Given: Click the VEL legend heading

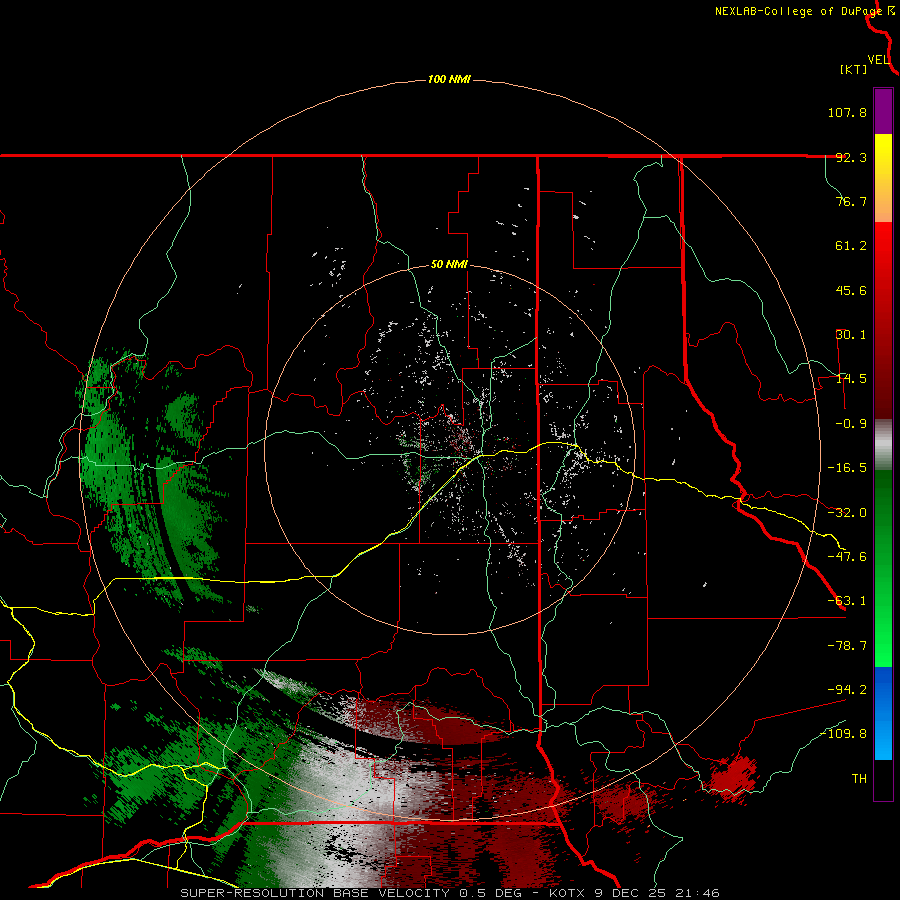Looking at the screenshot, I should coord(878,60).
